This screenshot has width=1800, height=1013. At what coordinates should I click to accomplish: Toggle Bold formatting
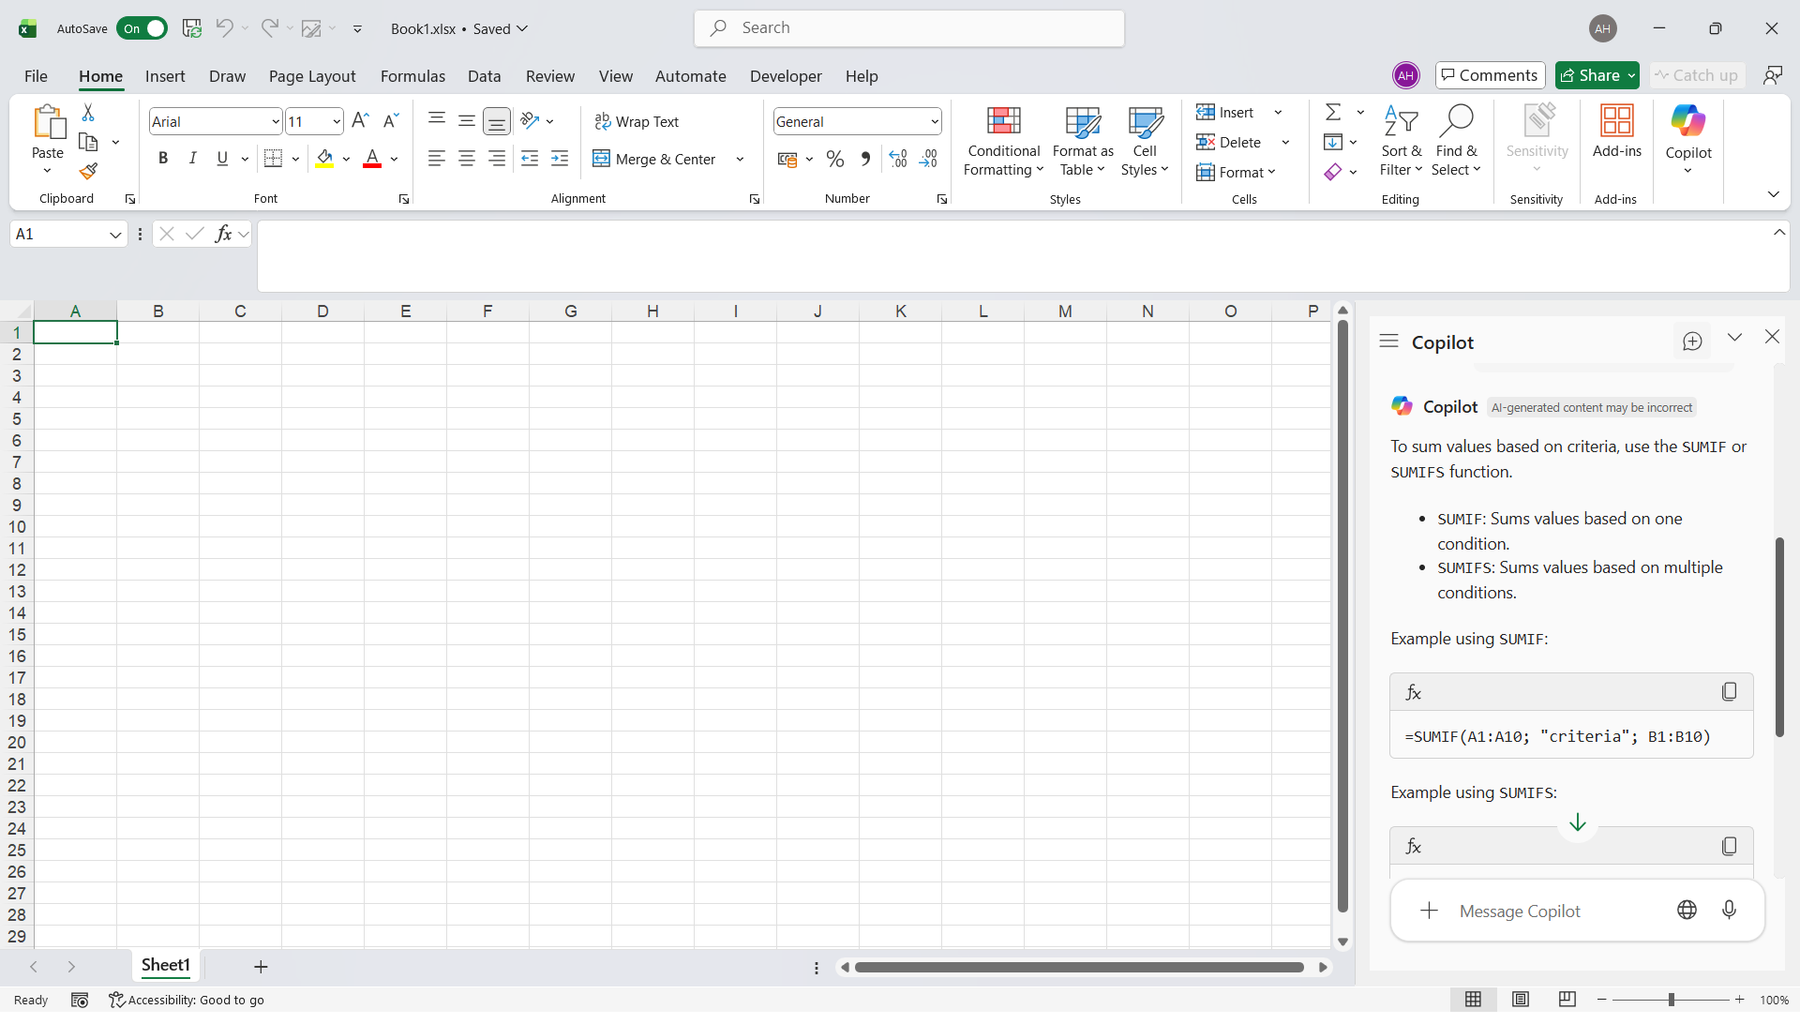163,159
